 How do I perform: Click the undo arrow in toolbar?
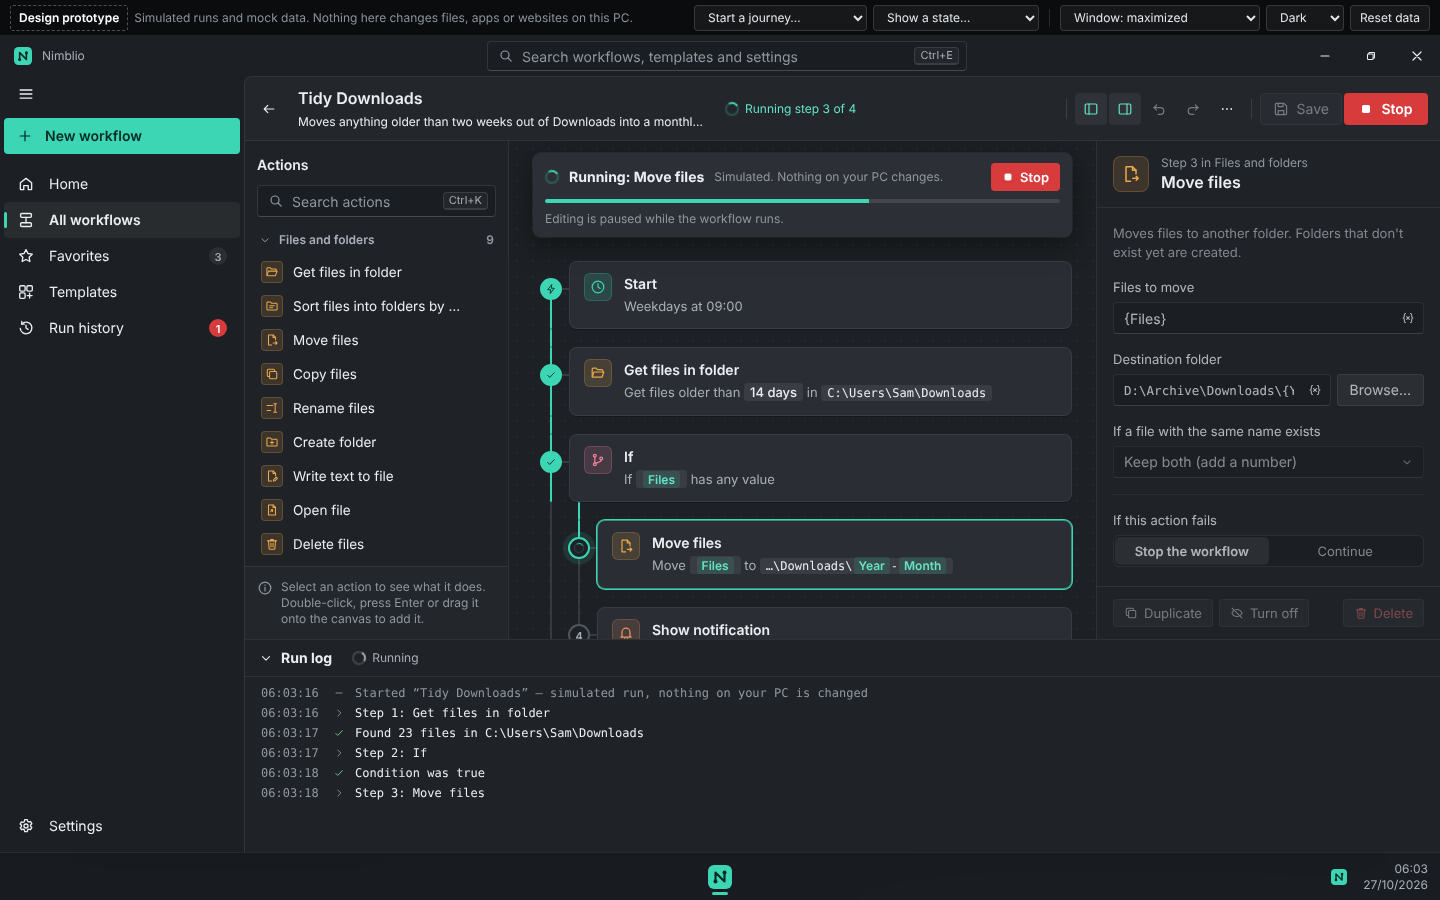click(1159, 109)
